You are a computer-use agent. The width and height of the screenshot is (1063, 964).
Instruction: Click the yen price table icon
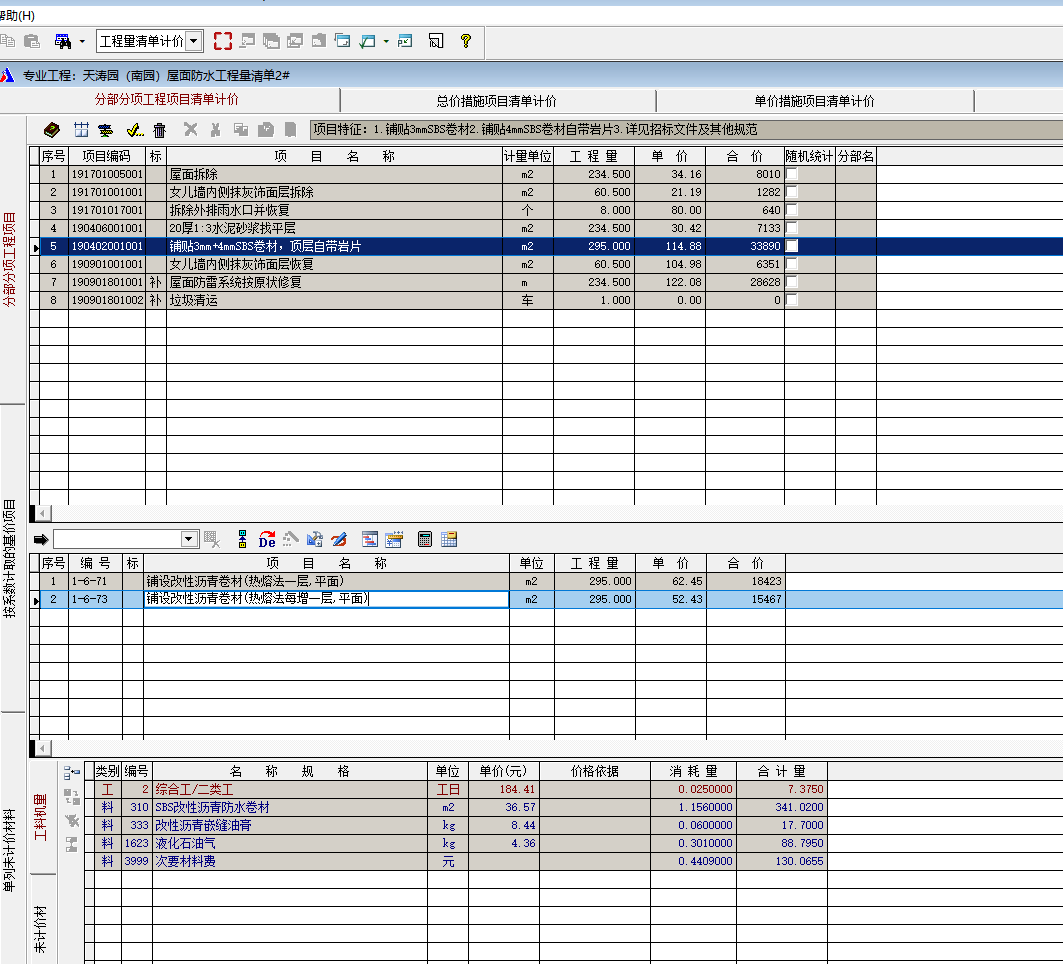coord(394,540)
